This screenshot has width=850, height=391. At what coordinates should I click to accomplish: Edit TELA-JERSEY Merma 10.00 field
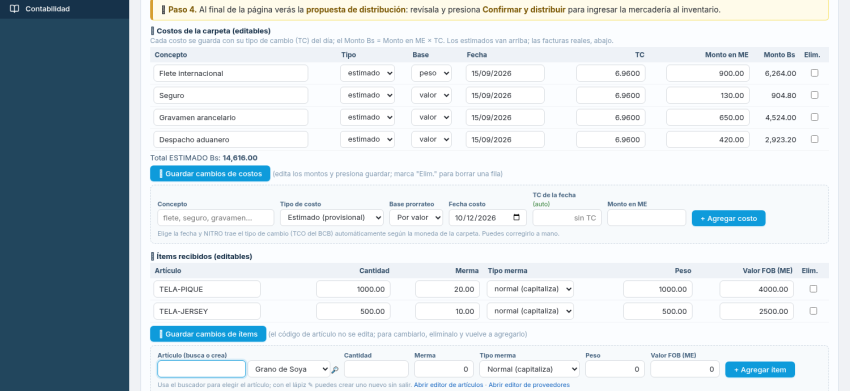pos(448,311)
